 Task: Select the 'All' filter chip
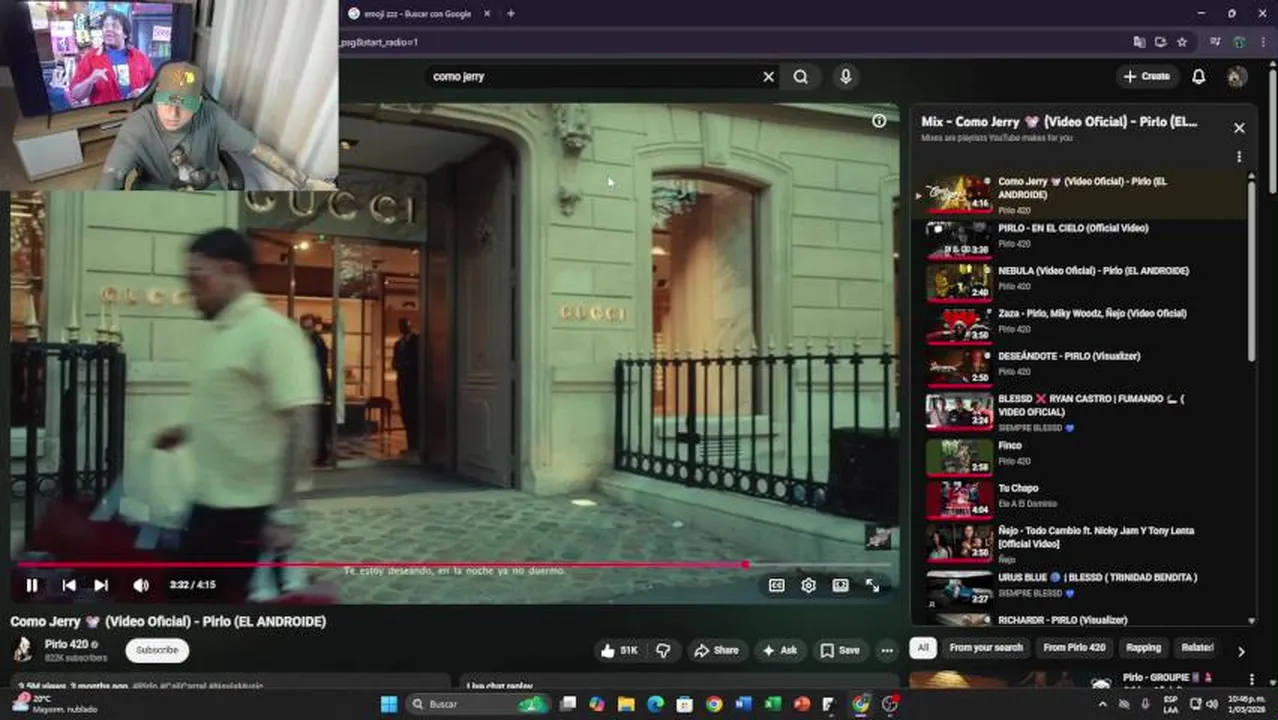click(x=922, y=648)
